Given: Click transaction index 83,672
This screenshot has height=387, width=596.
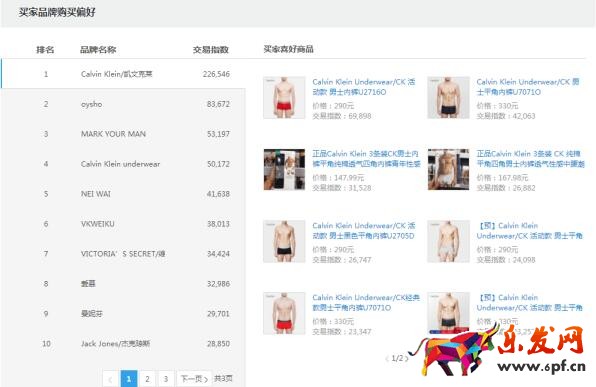Looking at the screenshot, I should (218, 104).
